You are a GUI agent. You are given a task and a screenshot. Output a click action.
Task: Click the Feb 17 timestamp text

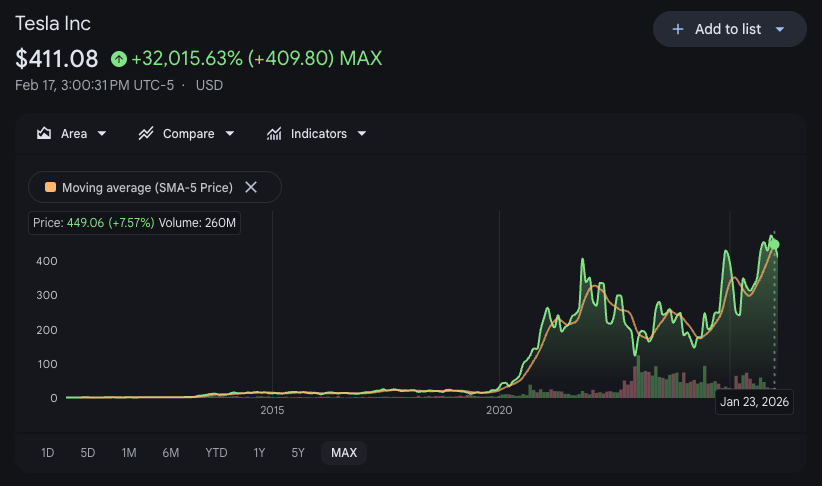94,85
